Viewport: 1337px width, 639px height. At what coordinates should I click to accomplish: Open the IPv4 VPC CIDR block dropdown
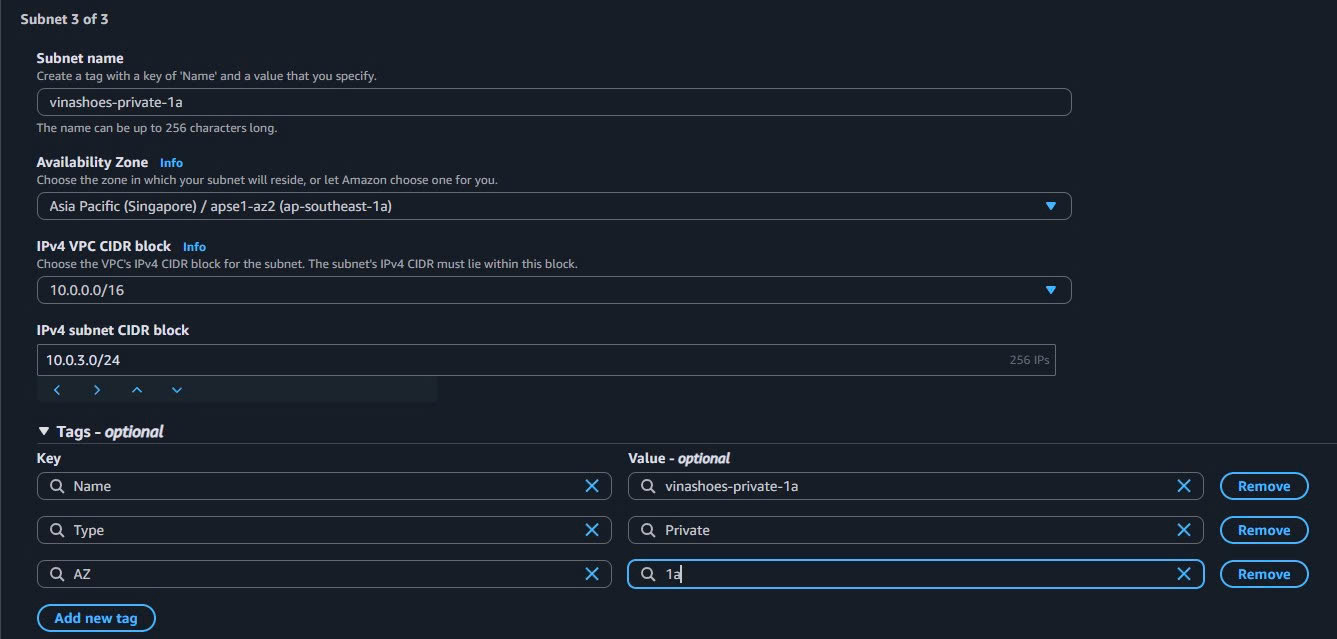pos(1051,289)
